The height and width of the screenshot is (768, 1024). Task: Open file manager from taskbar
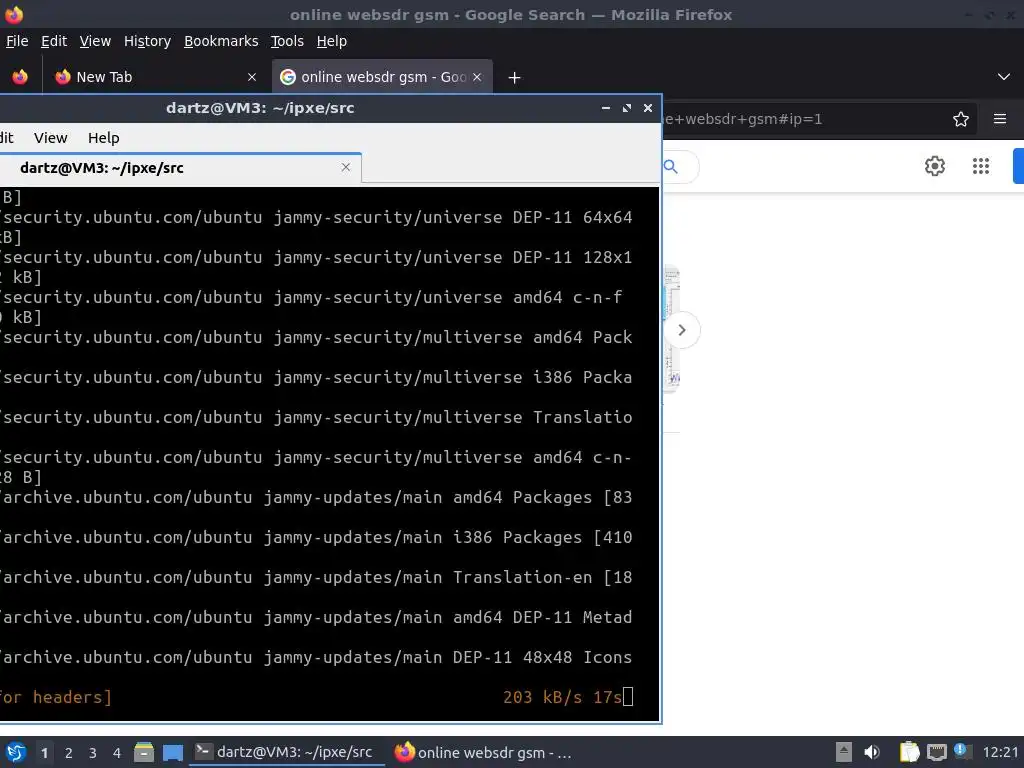click(x=144, y=752)
